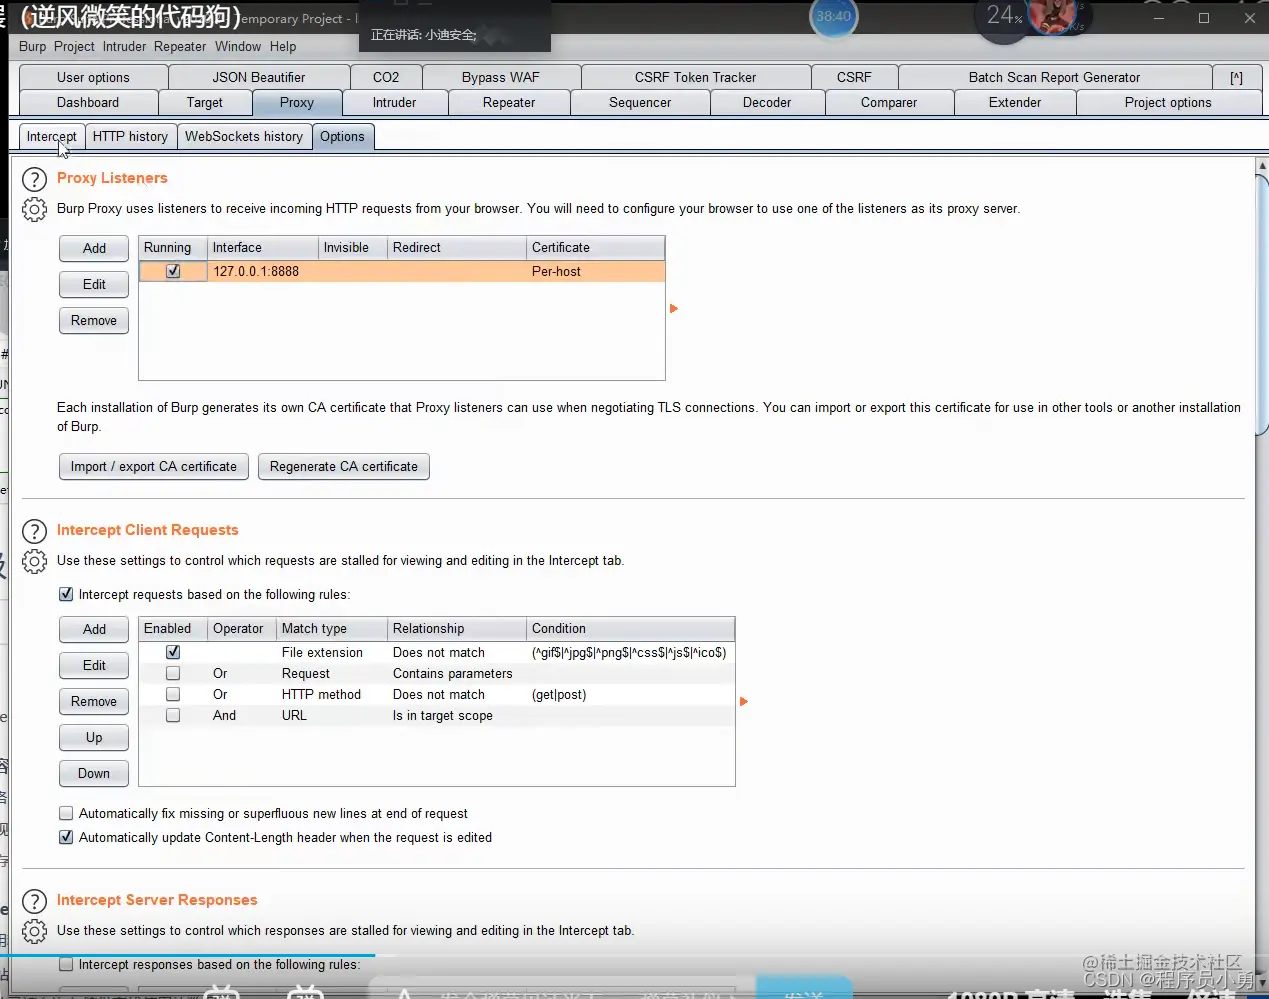Open Intercept Server Responses gear icon
This screenshot has height=999, width=1269.
(34, 931)
